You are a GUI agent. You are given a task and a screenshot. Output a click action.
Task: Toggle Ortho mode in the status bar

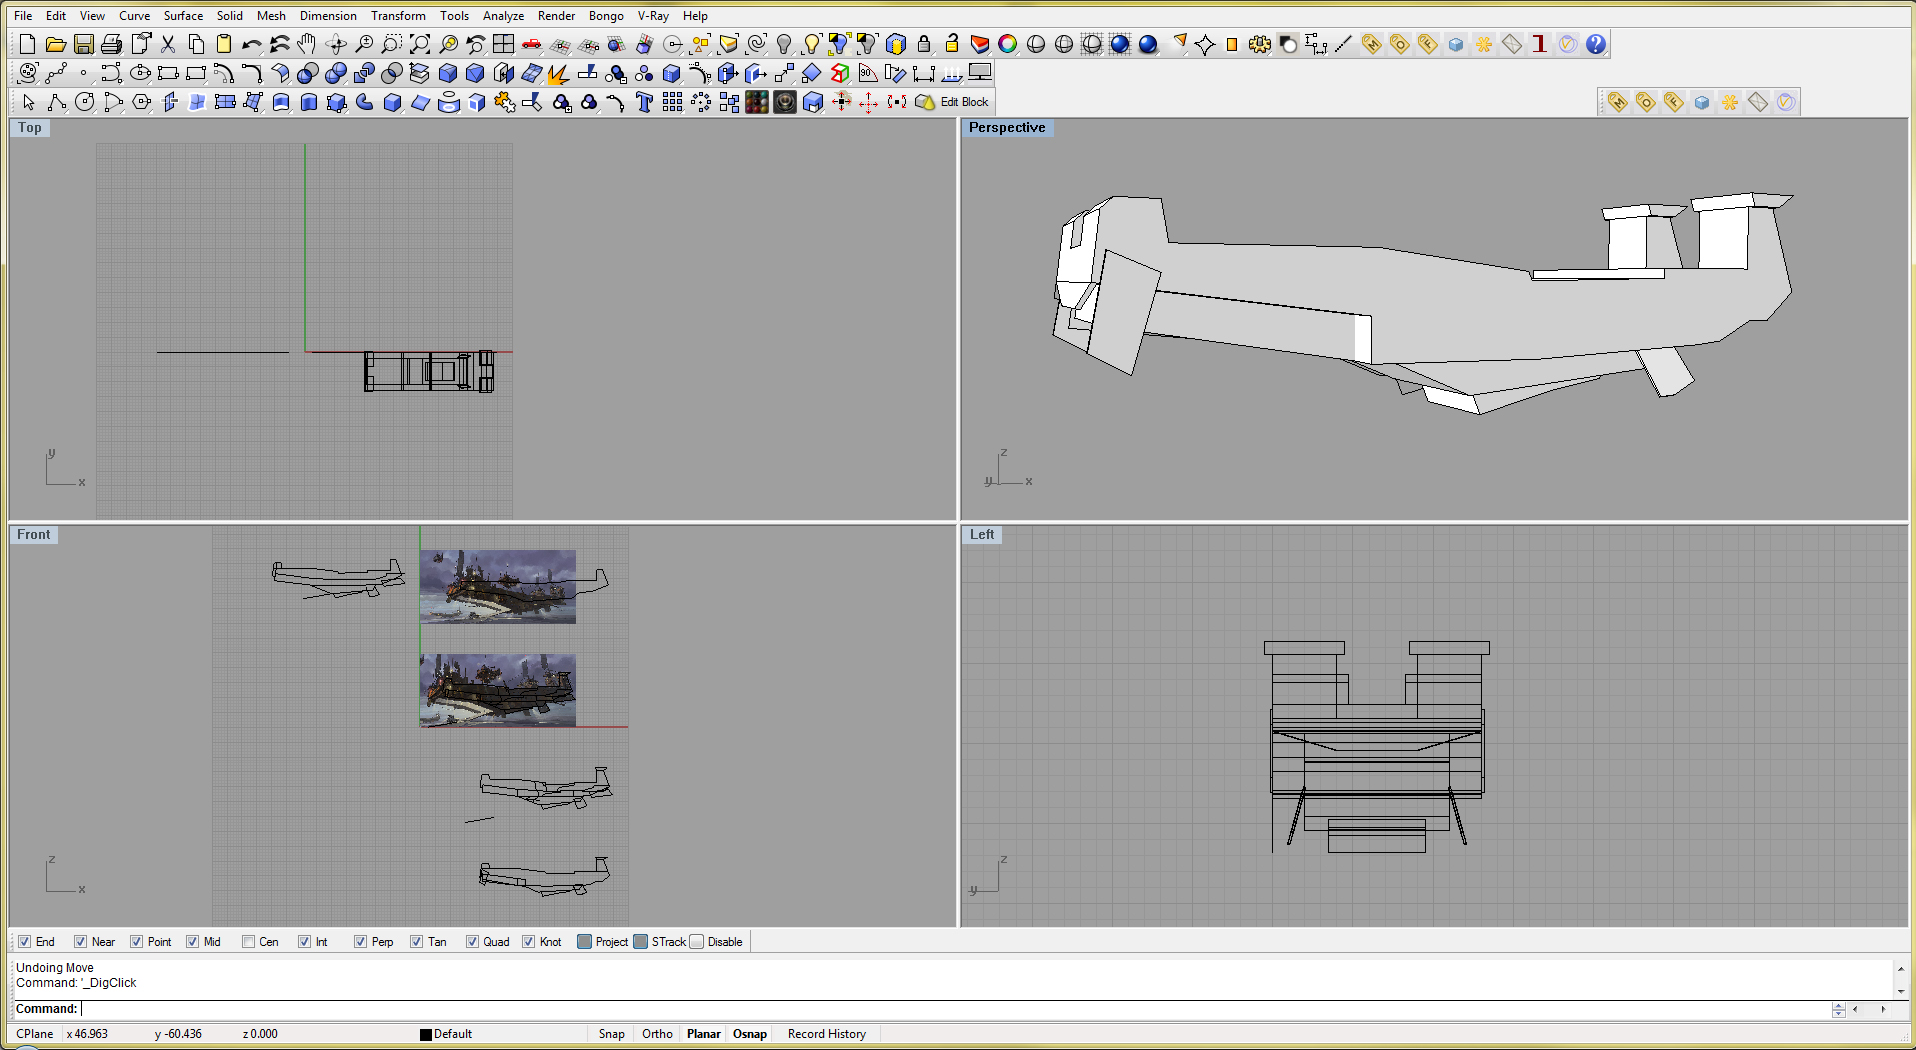tap(657, 1034)
